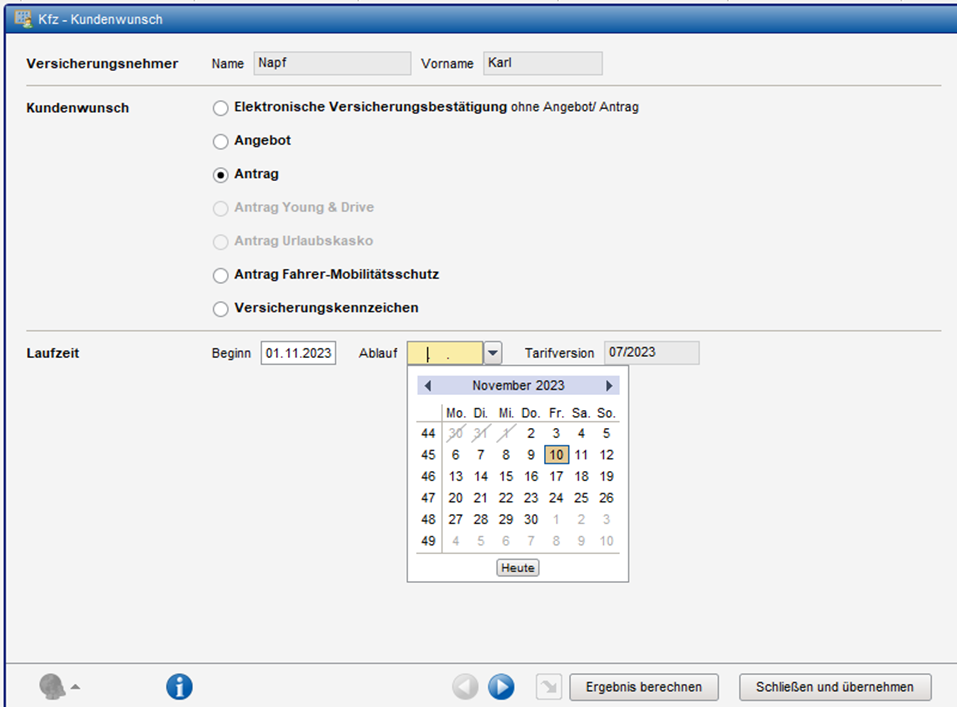Image resolution: width=957 pixels, height=707 pixels.
Task: Click the Tarifversion field 07/2023
Action: click(651, 353)
